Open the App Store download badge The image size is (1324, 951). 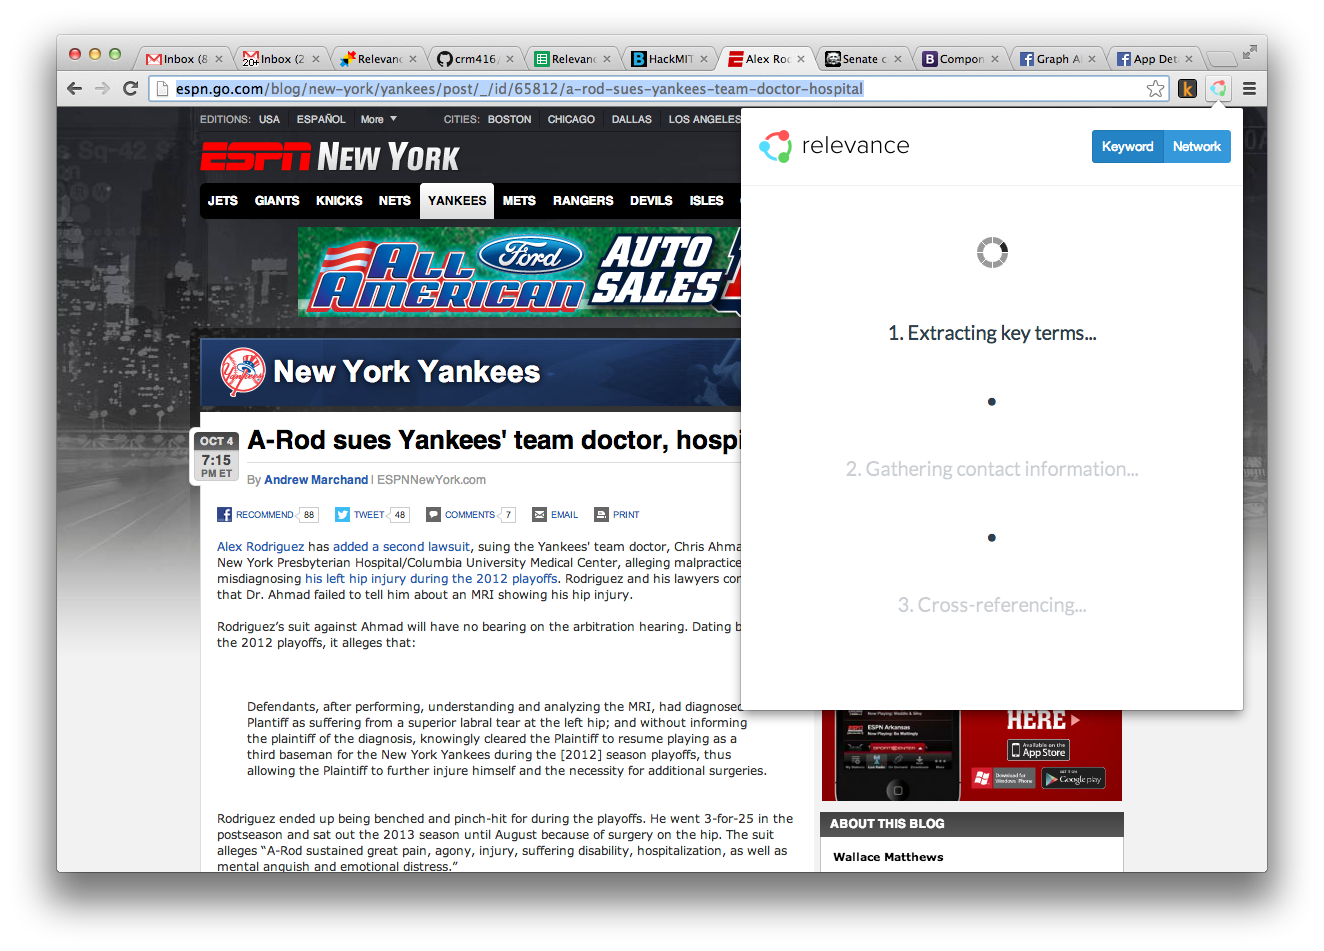[x=1039, y=749]
